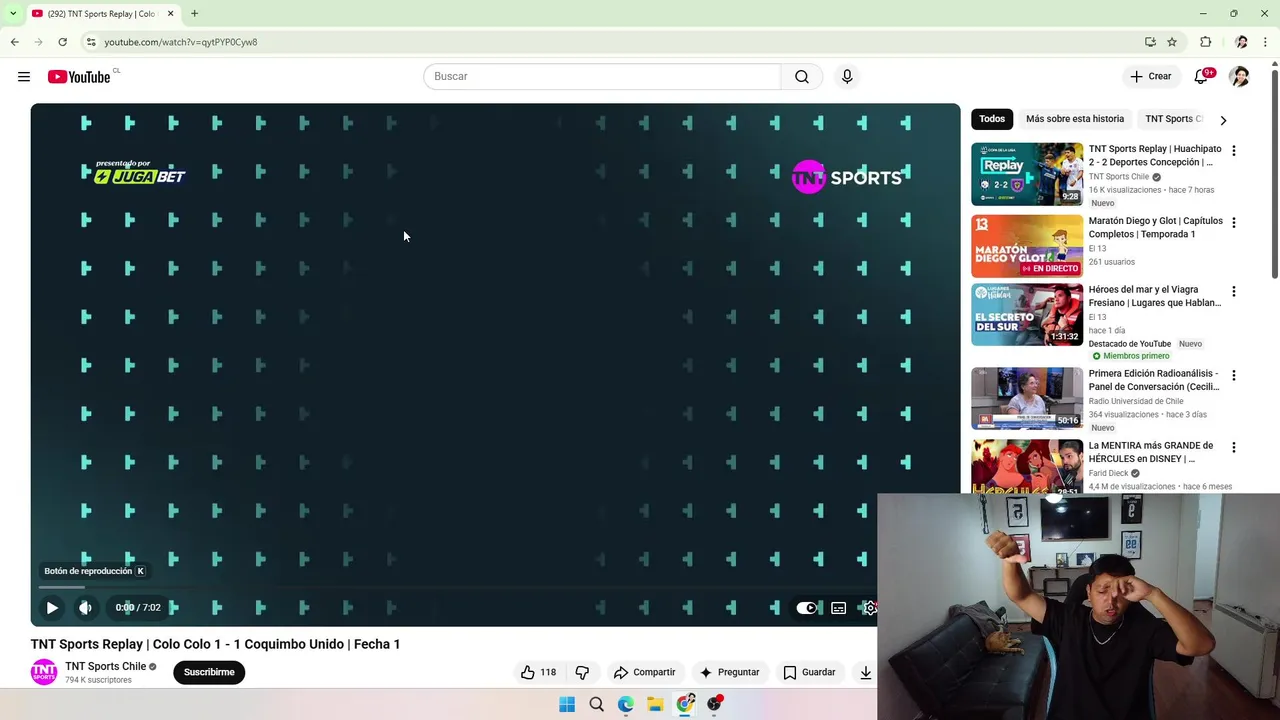Mute the video volume icon
This screenshot has width=1280, height=720.
pos(86,607)
